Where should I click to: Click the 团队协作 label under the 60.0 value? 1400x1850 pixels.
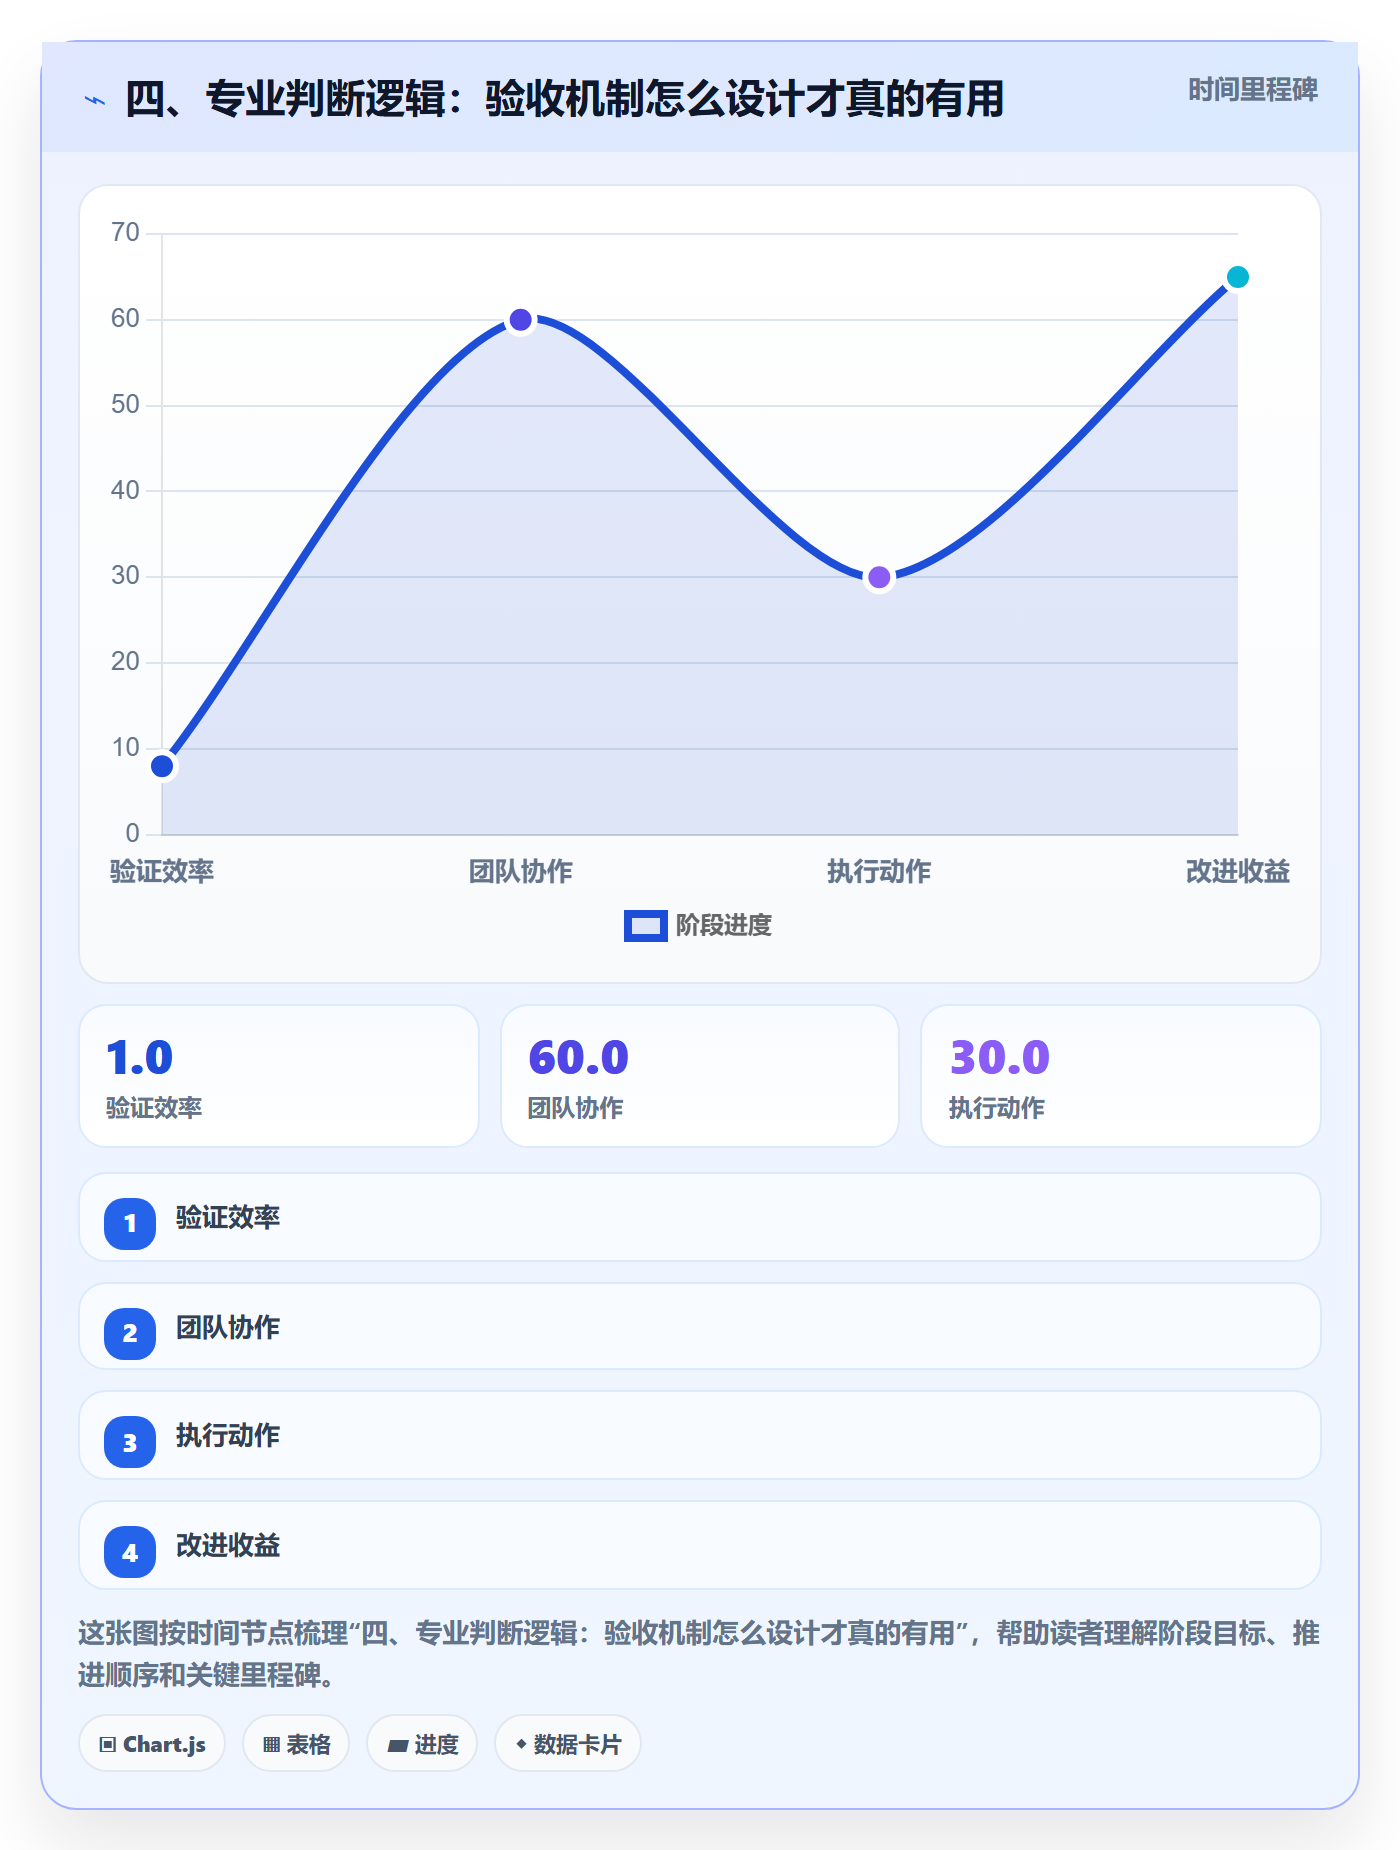[576, 1108]
